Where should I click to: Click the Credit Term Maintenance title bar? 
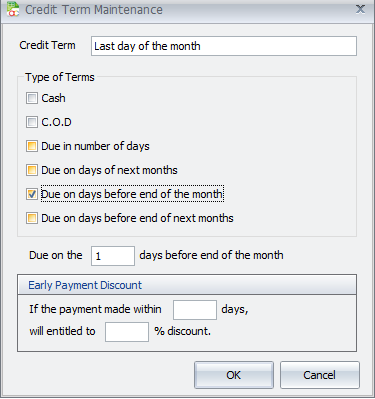(x=187, y=10)
